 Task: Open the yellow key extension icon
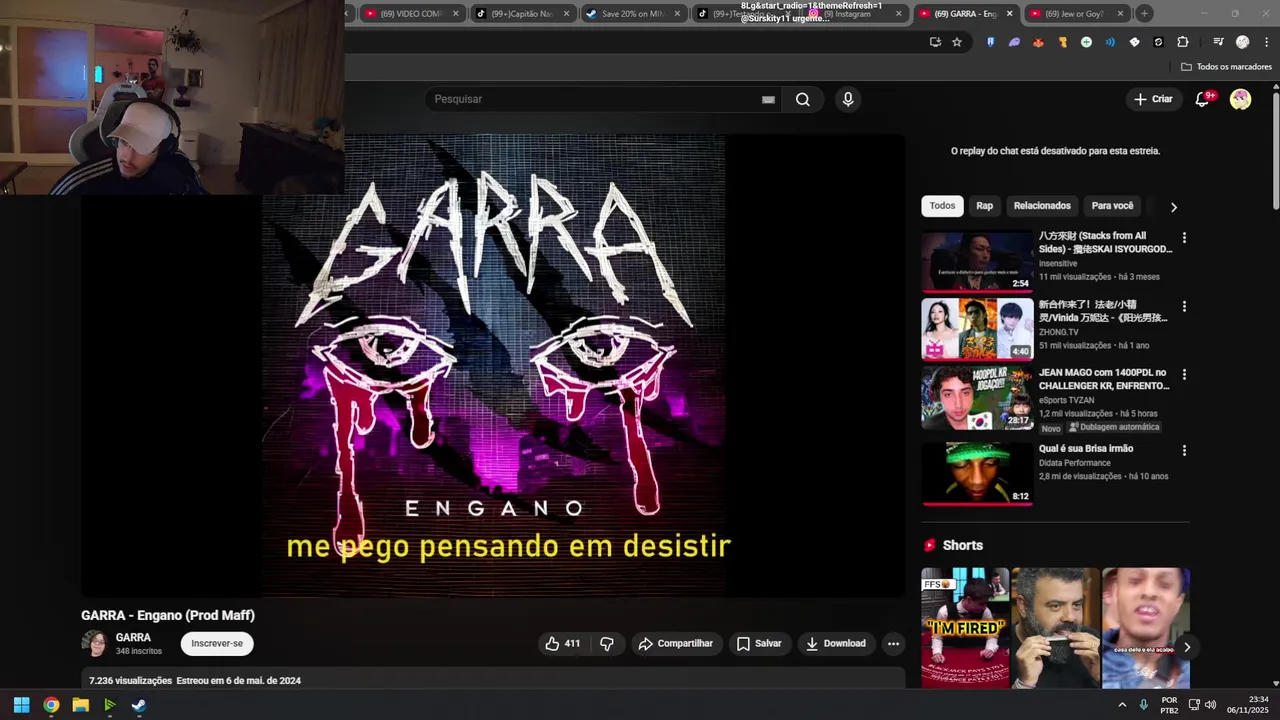tap(1062, 42)
